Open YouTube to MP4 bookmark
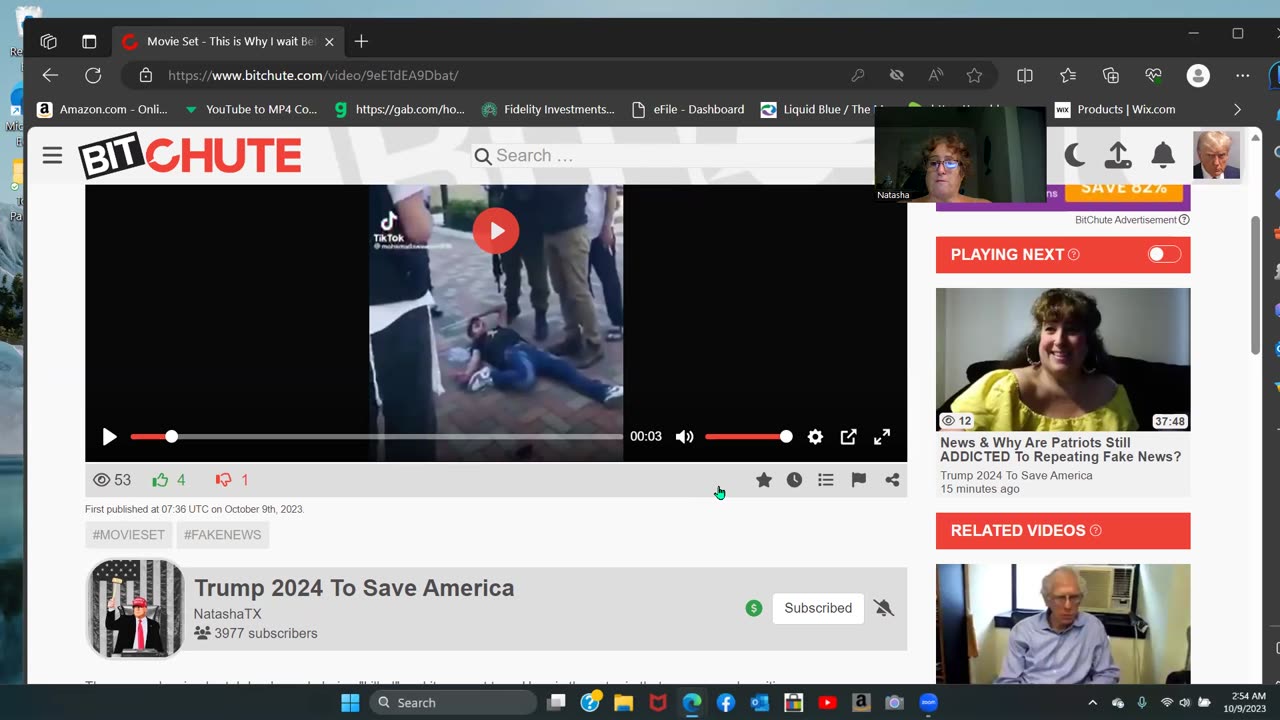This screenshot has width=1280, height=720. pos(250,109)
